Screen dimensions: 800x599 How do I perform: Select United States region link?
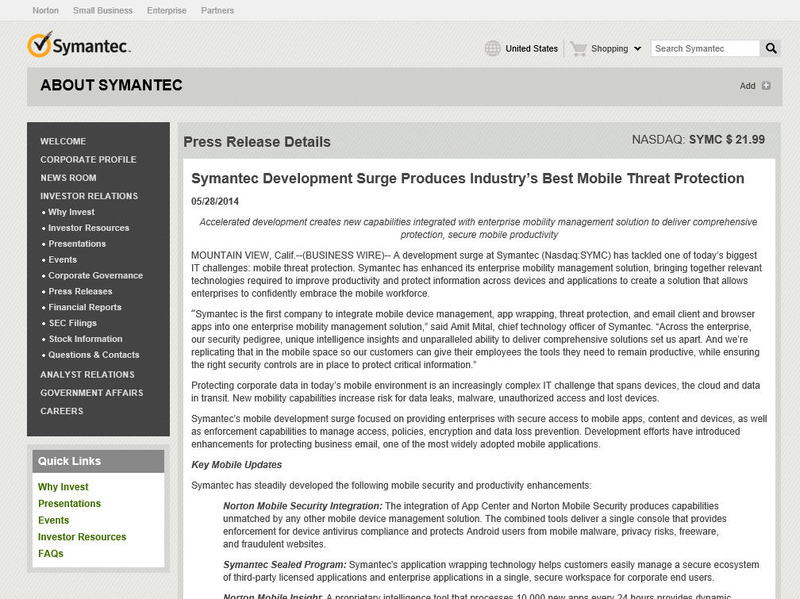pyautogui.click(x=531, y=48)
